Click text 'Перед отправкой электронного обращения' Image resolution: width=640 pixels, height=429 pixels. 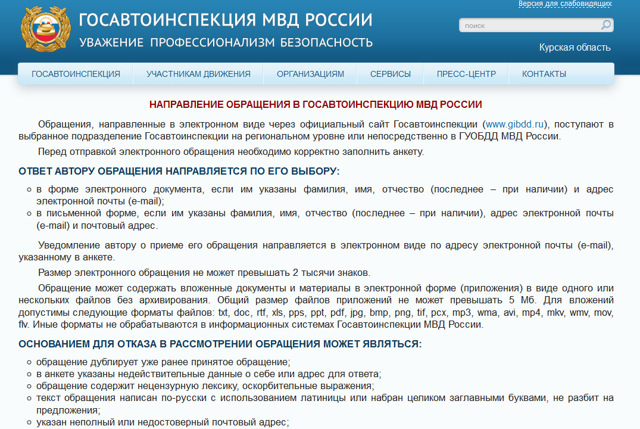231,151
